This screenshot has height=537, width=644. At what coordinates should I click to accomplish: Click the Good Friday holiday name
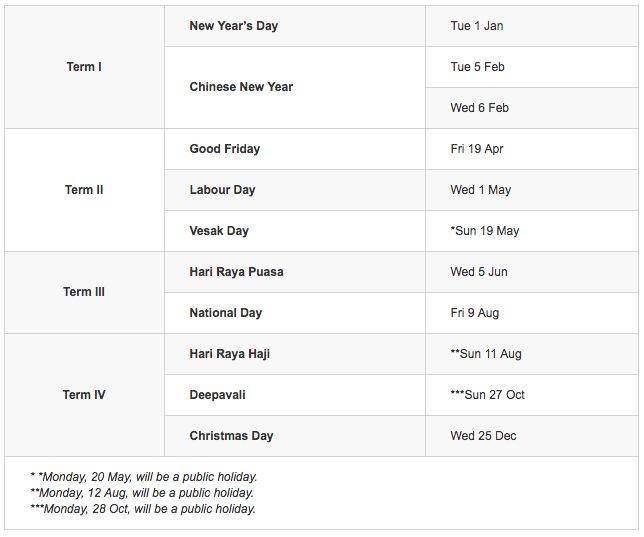coord(224,149)
